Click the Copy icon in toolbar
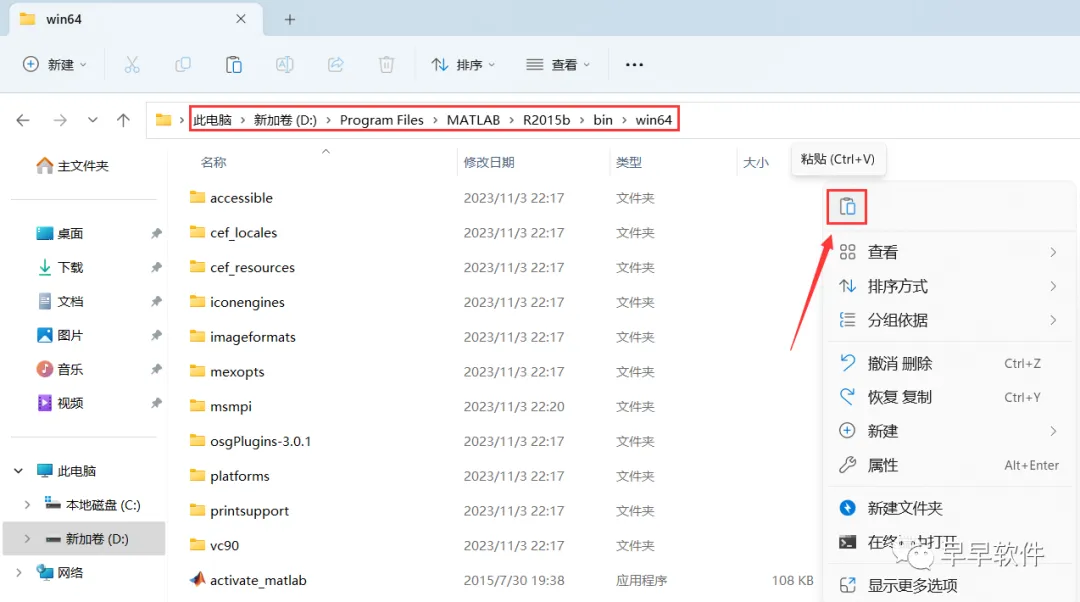 183,65
